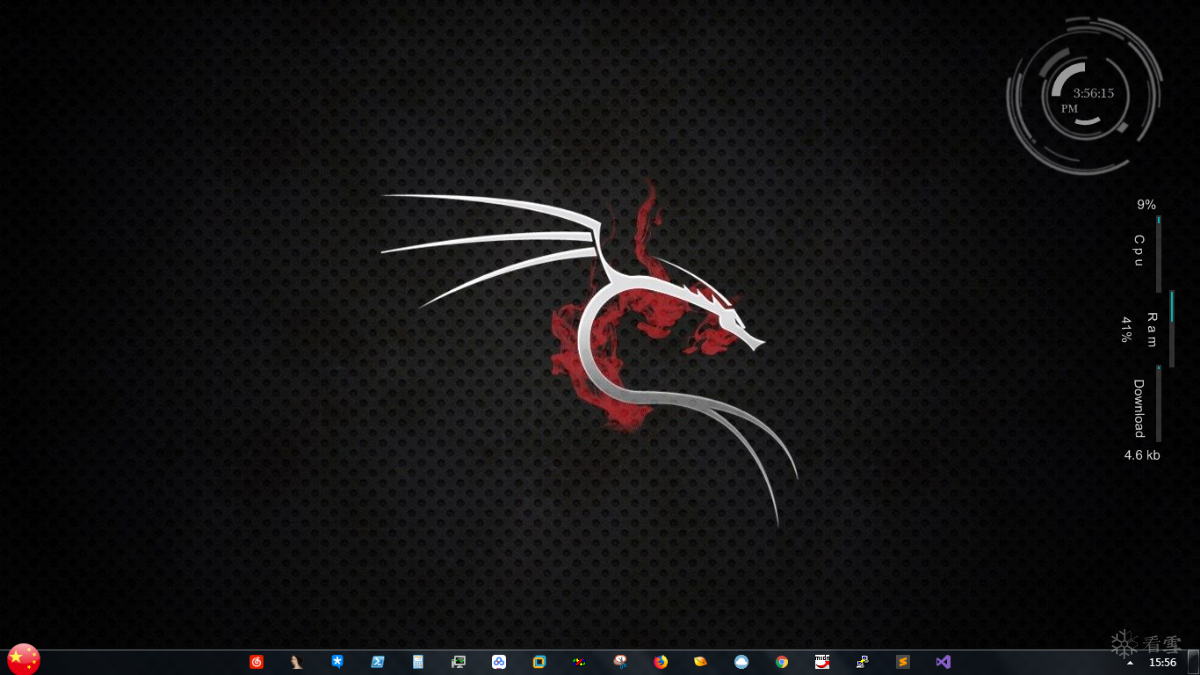Launch Visual Studio from taskbar
Viewport: 1200px width, 675px height.
click(943, 662)
